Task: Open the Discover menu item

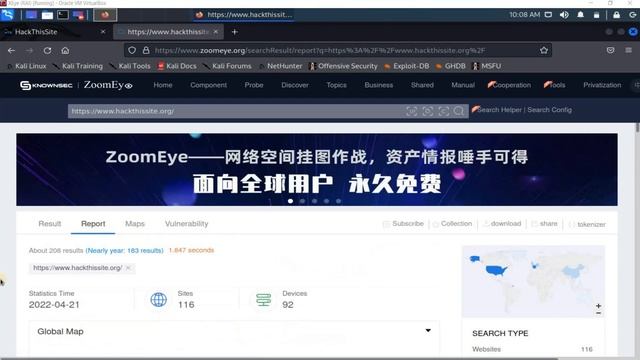Action: point(295,85)
